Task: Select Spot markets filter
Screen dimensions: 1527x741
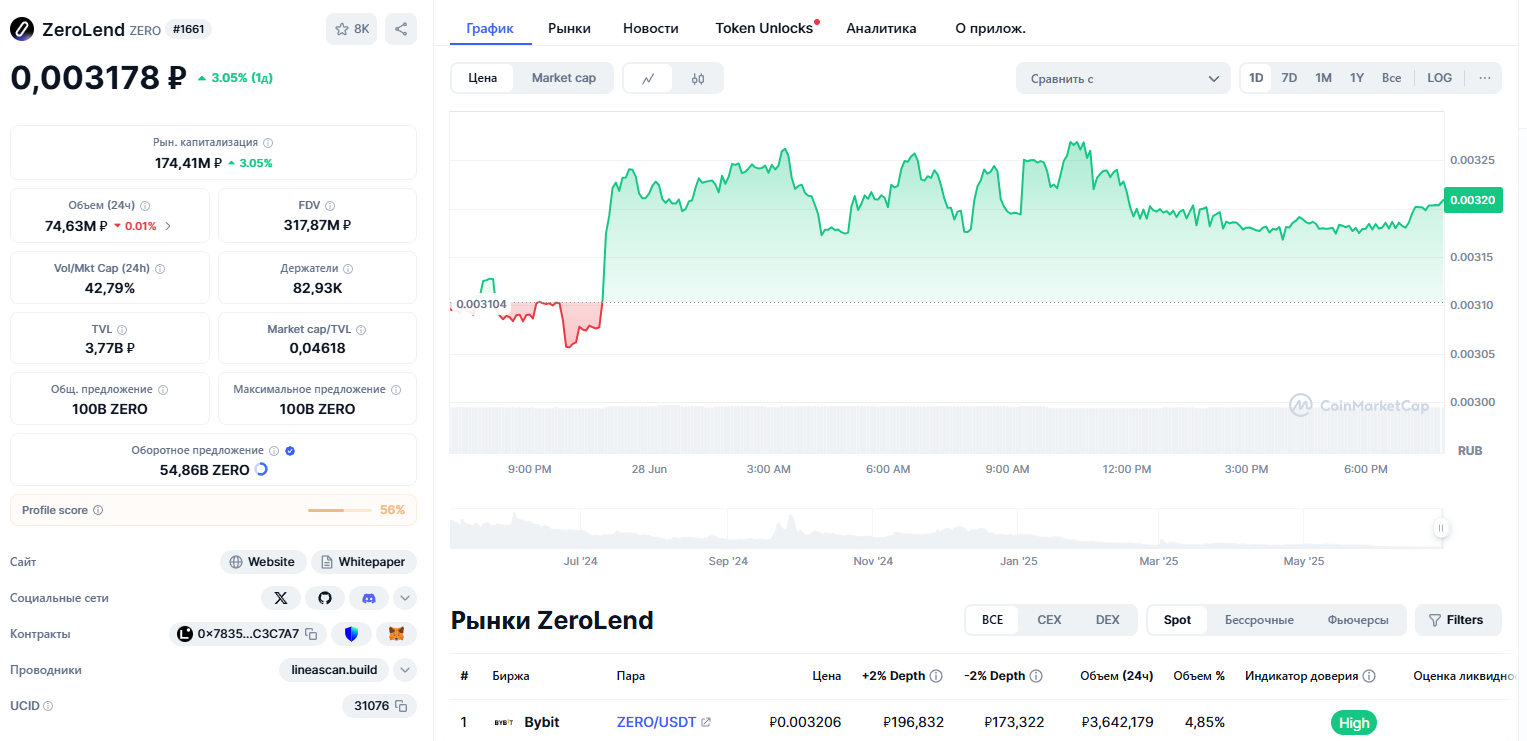Action: point(1177,620)
